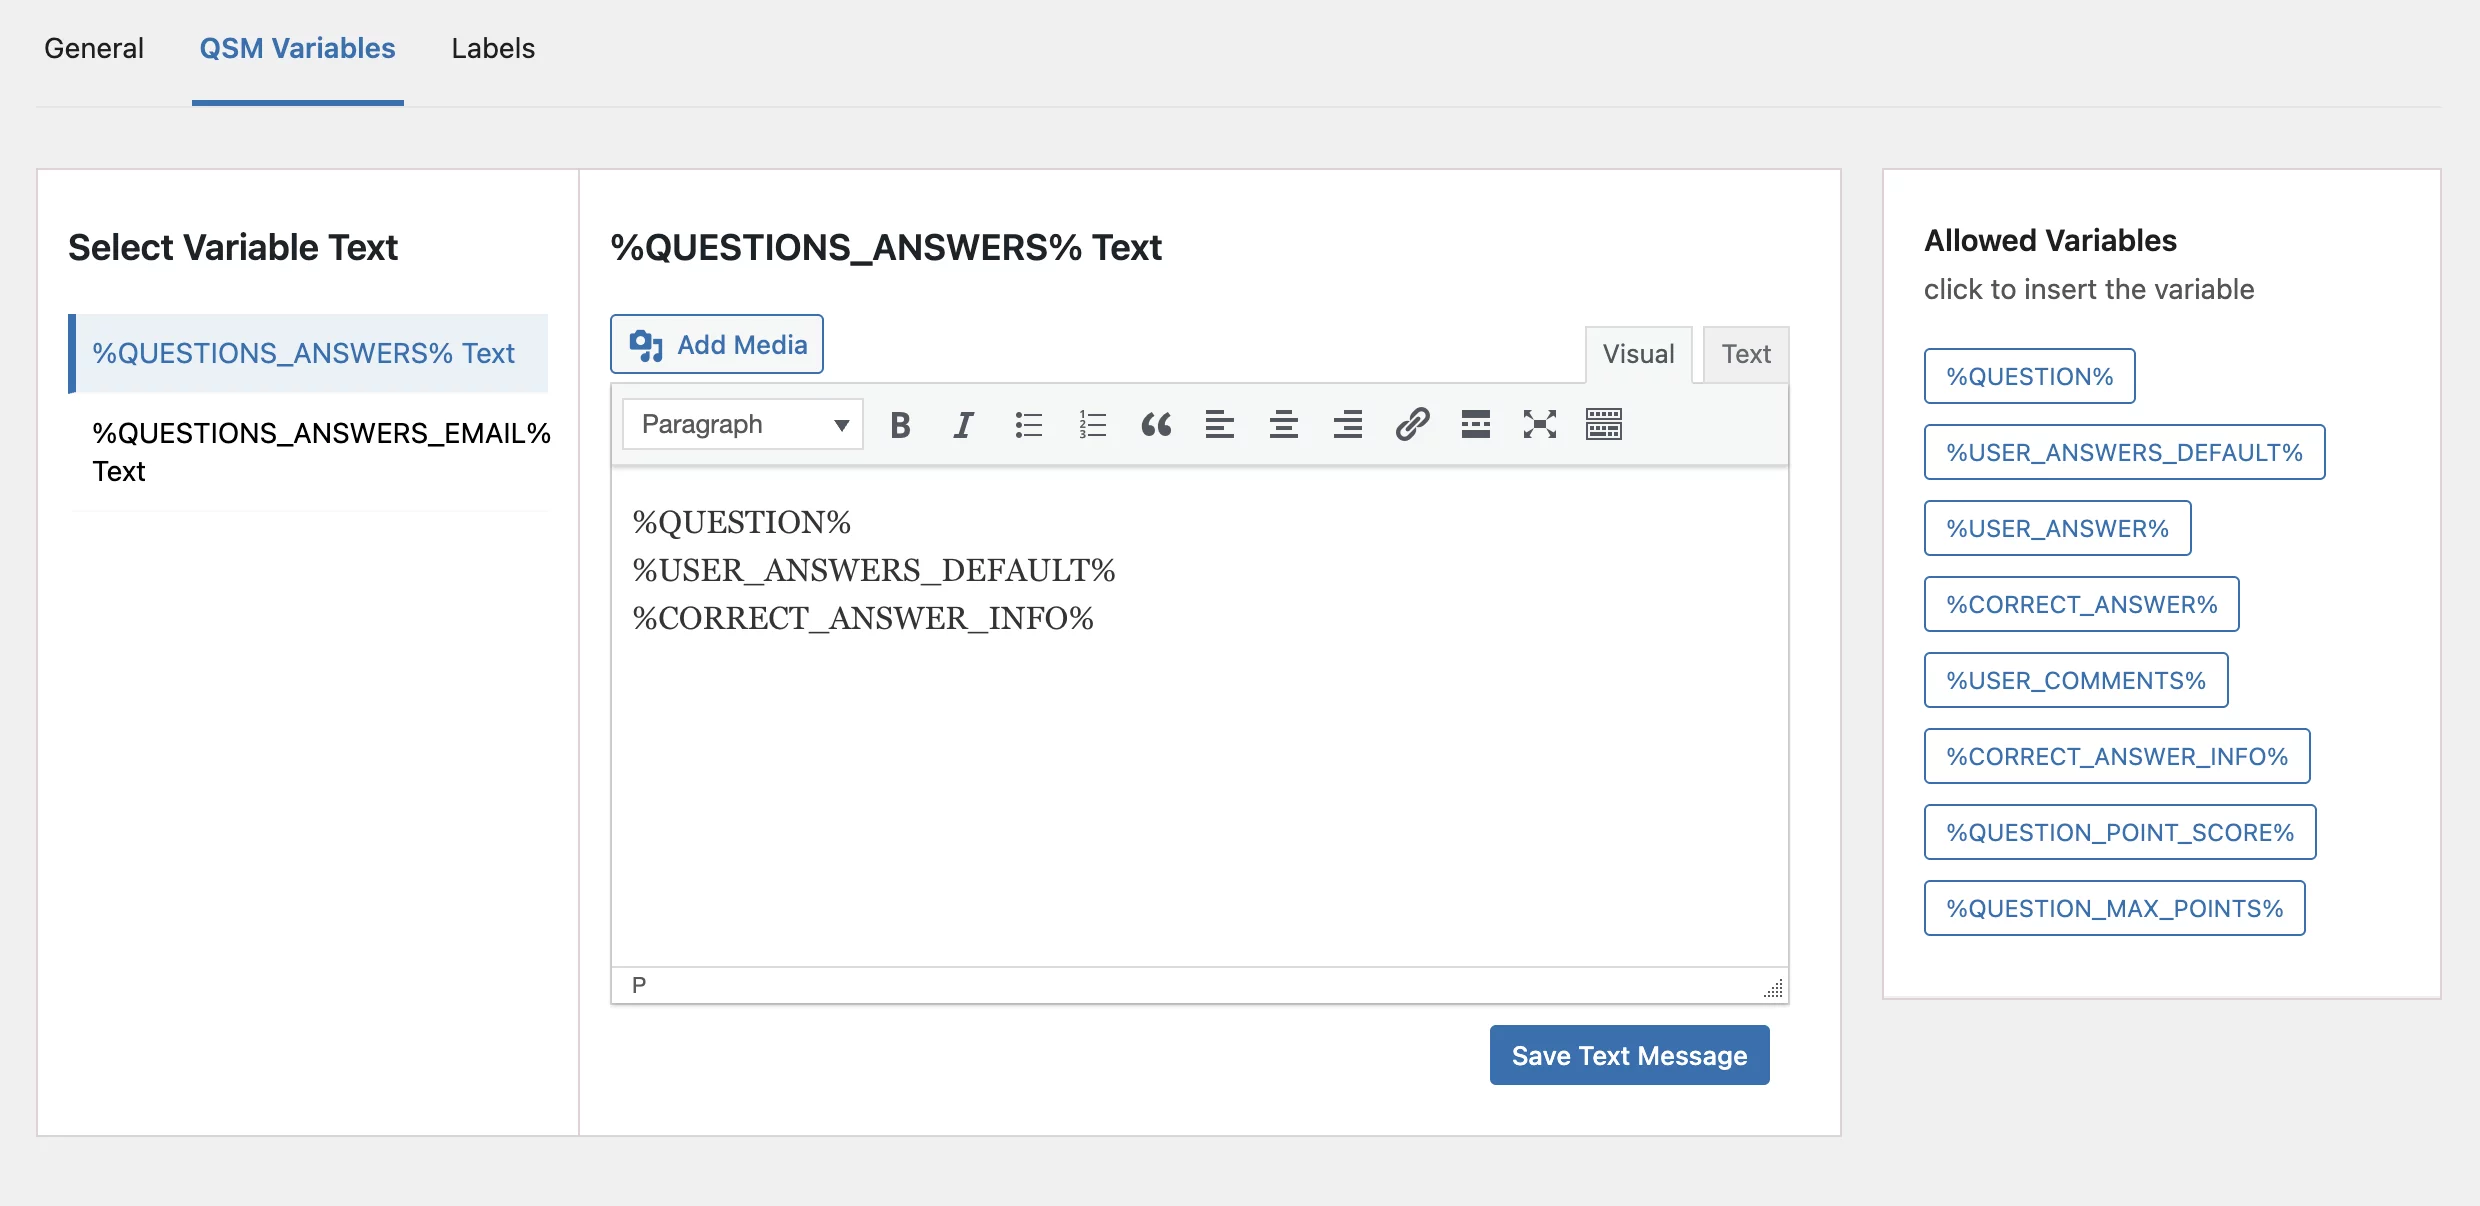Click the Add Media button
Image resolution: width=2480 pixels, height=1206 pixels.
(x=717, y=345)
